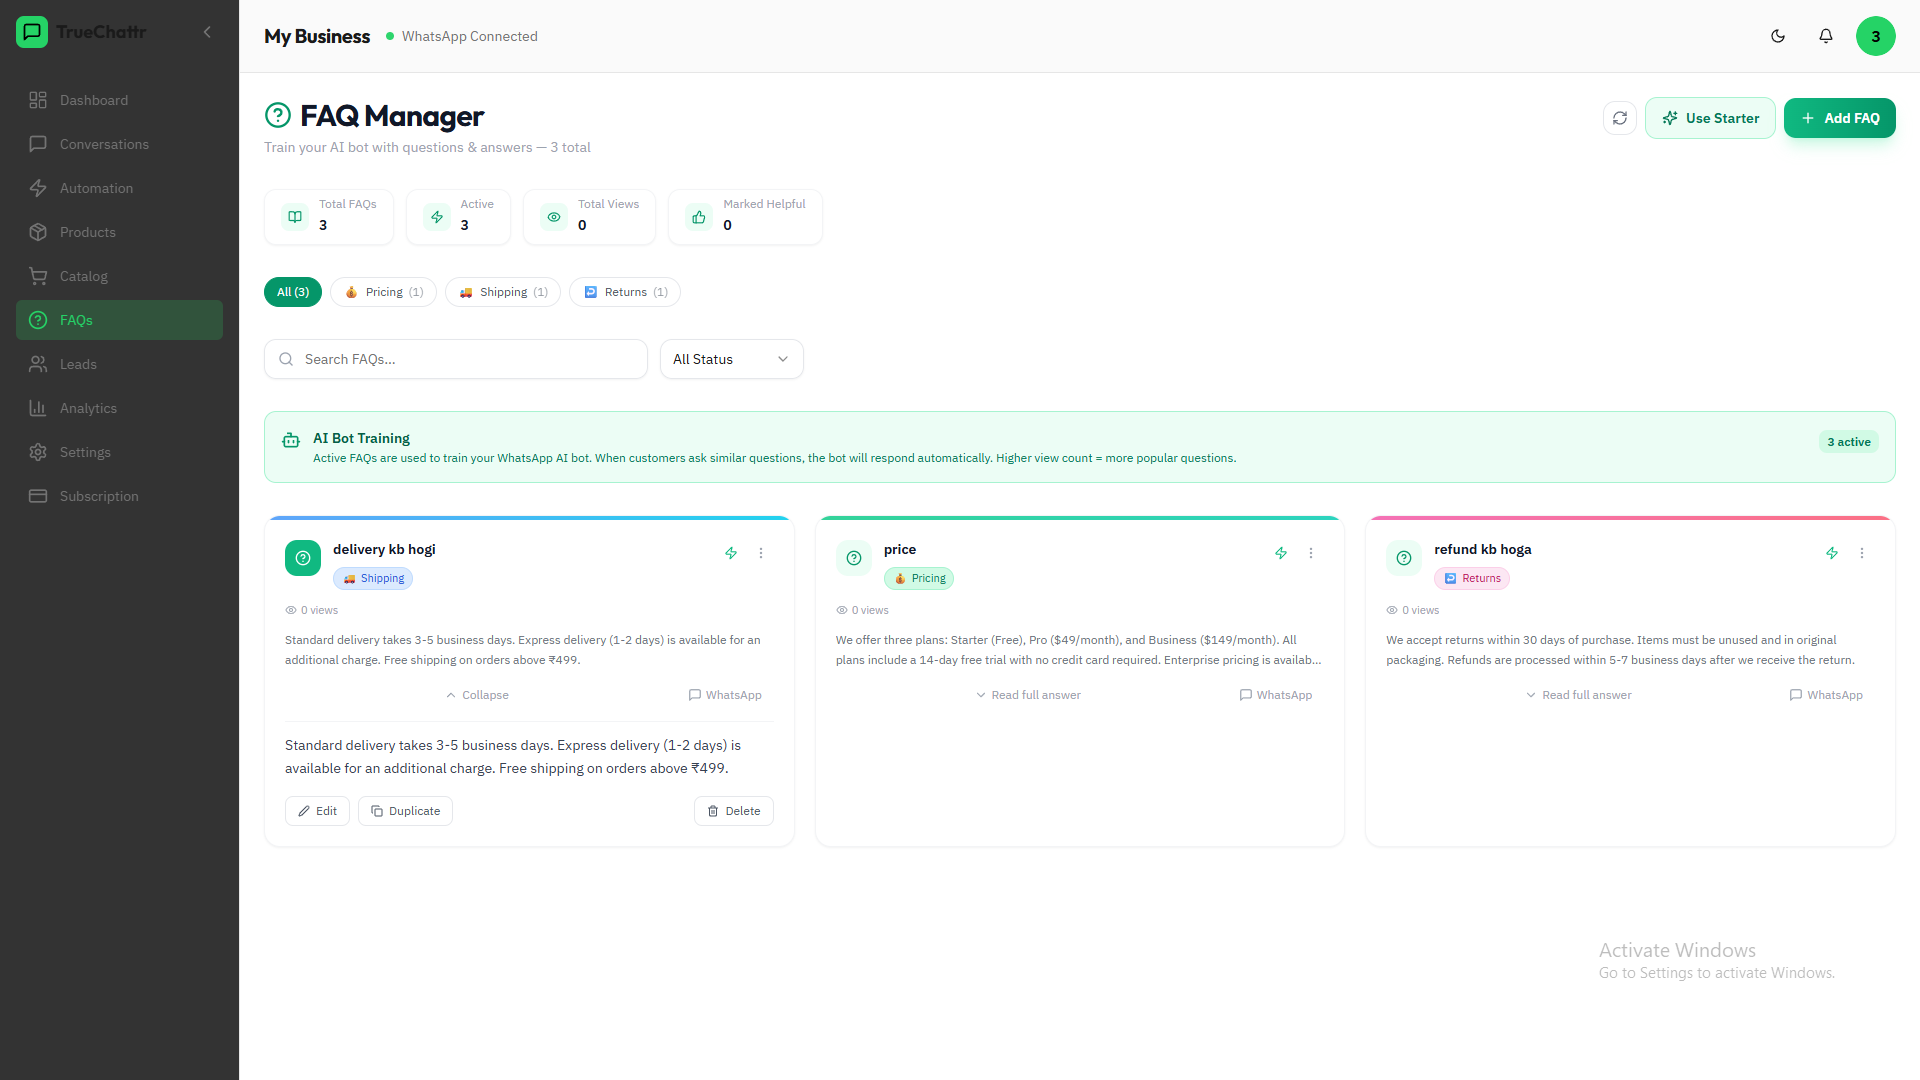1920x1080 pixels.
Task: Click the Add FAQ button
Action: point(1839,118)
